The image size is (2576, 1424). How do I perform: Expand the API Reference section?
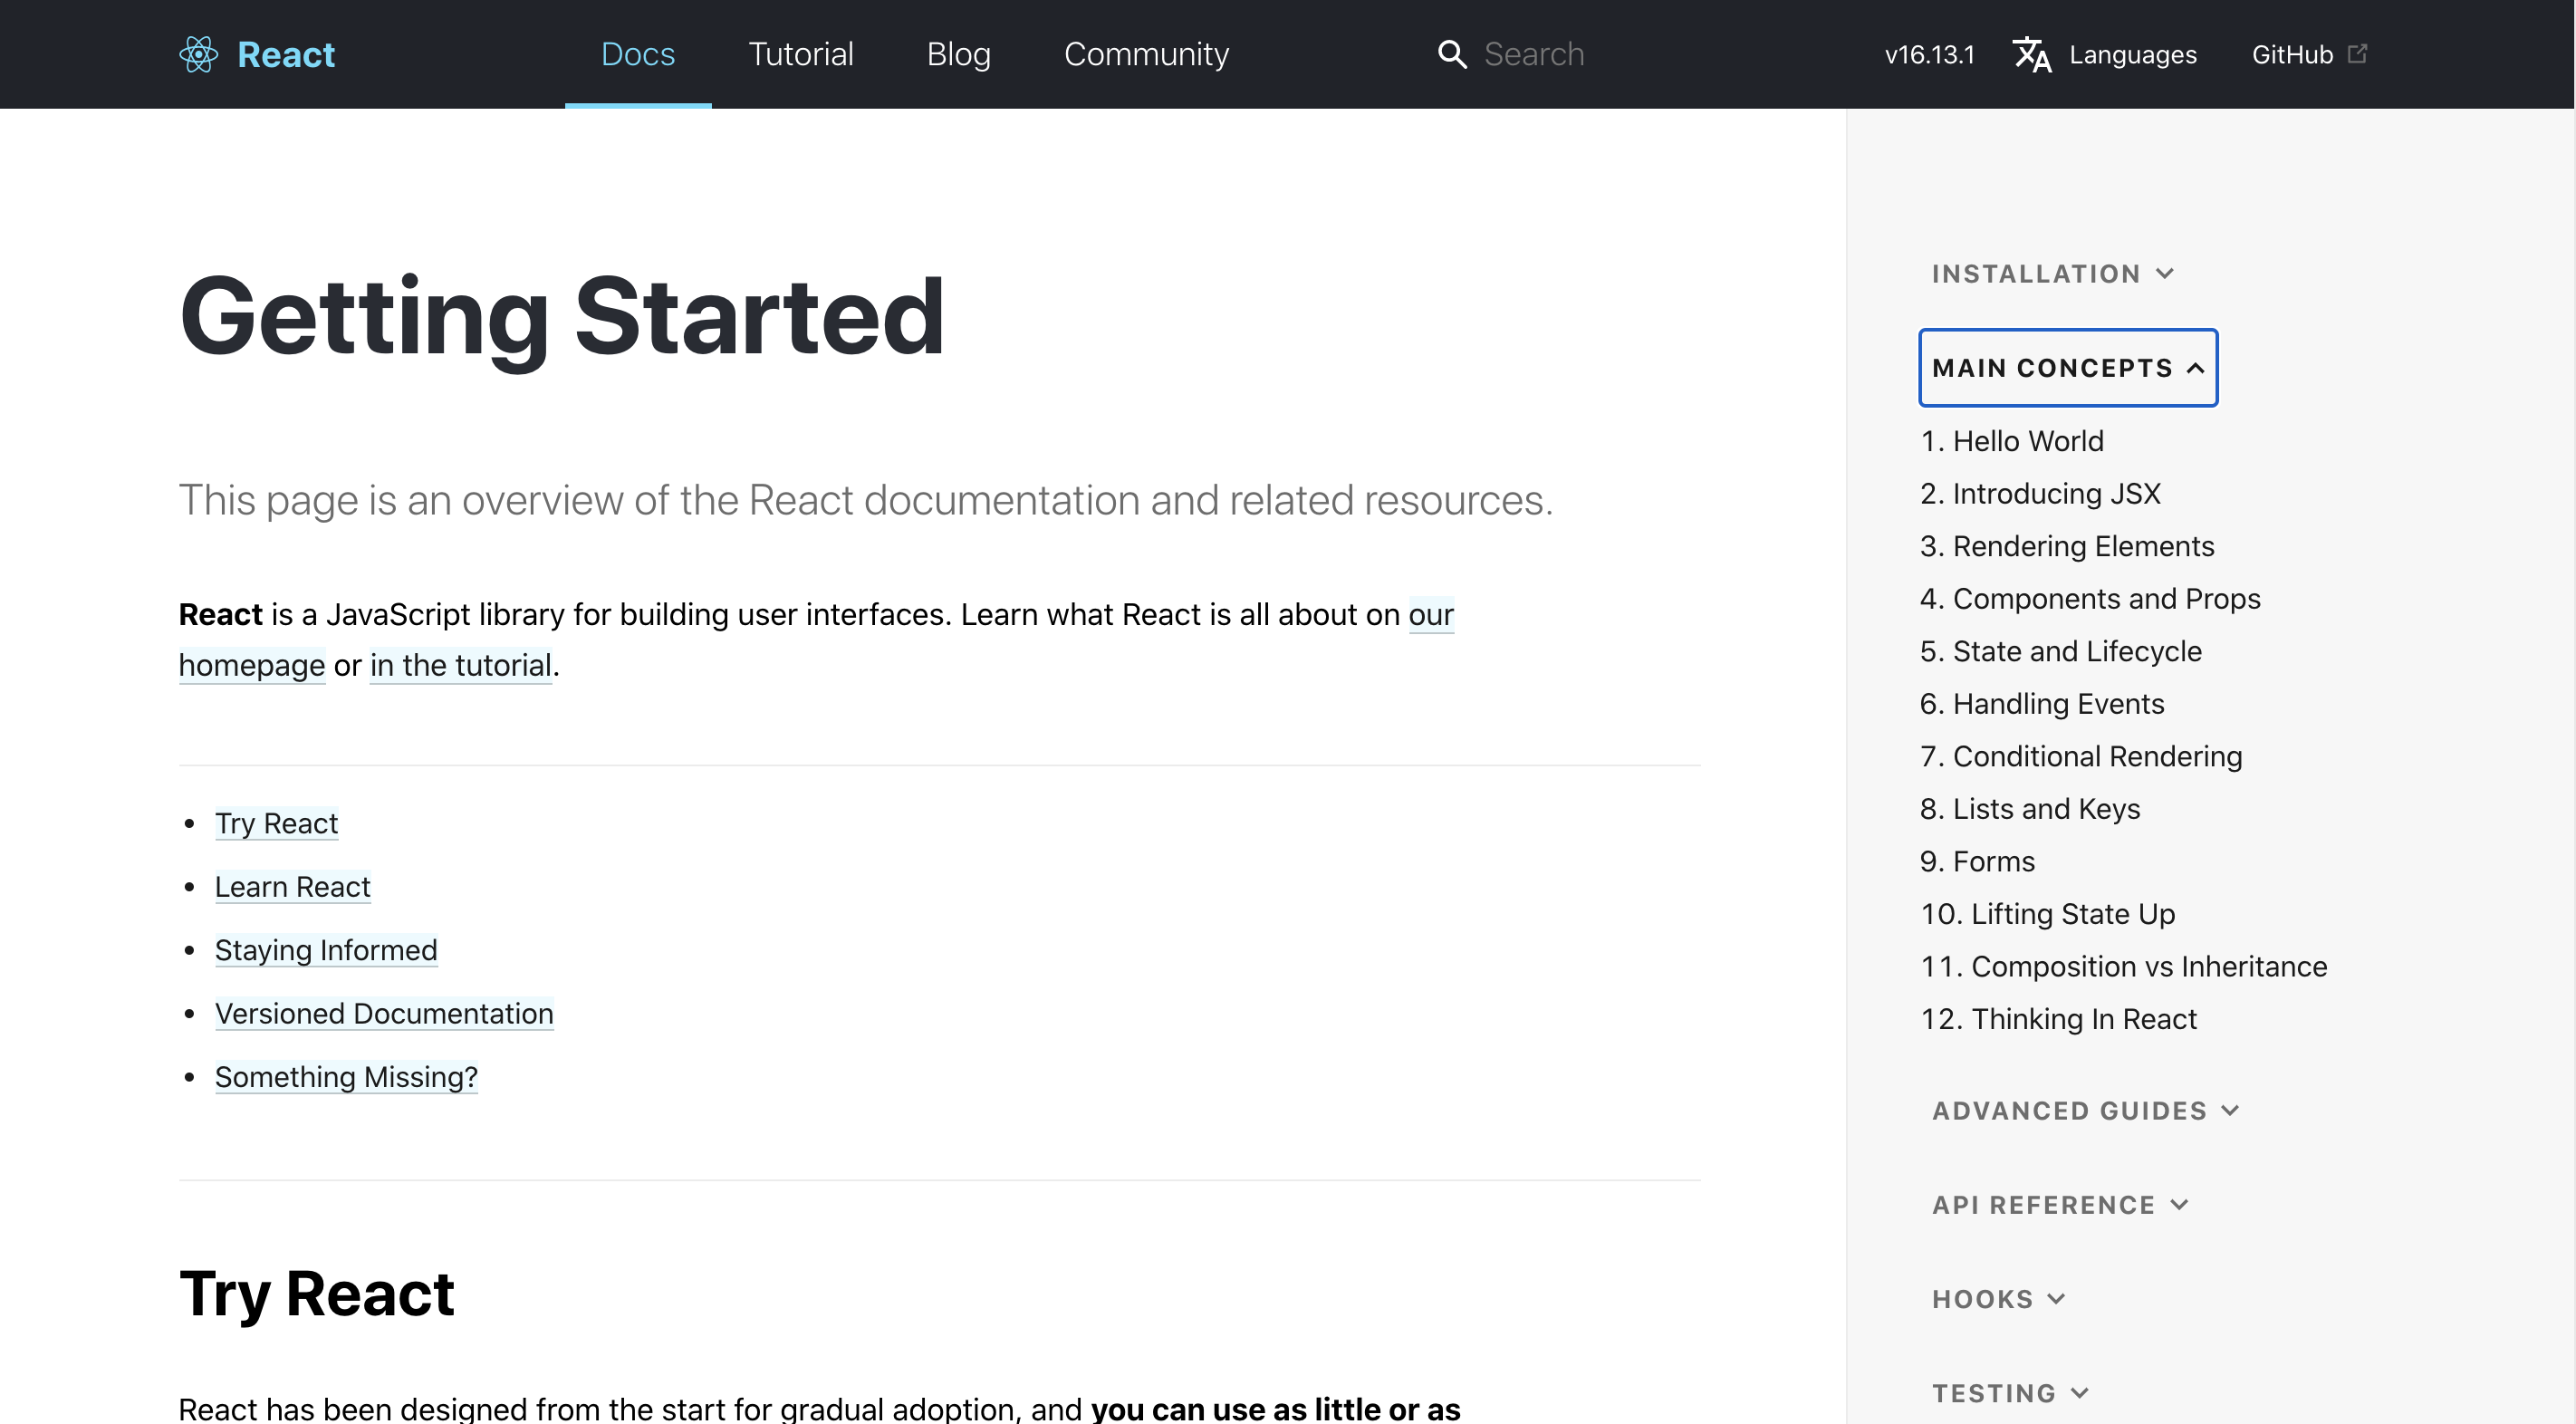pyautogui.click(x=2060, y=1204)
